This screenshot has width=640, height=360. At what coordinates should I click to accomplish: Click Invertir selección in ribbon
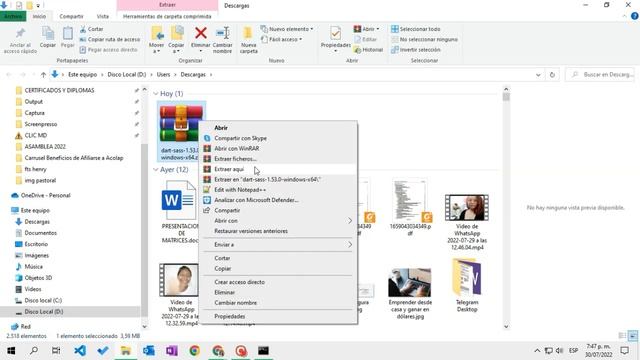click(x=416, y=49)
